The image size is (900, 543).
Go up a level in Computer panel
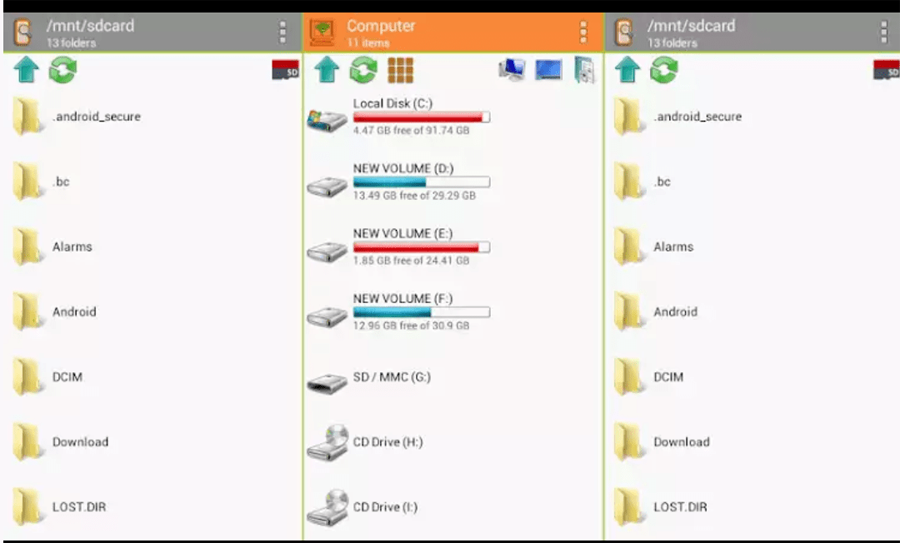327,70
